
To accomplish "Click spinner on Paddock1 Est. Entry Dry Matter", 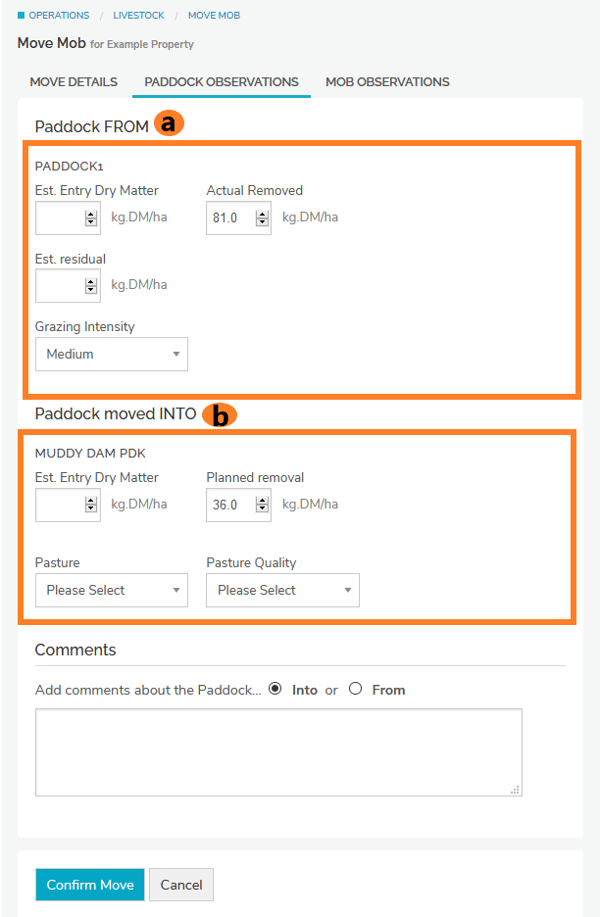I will click(91, 218).
